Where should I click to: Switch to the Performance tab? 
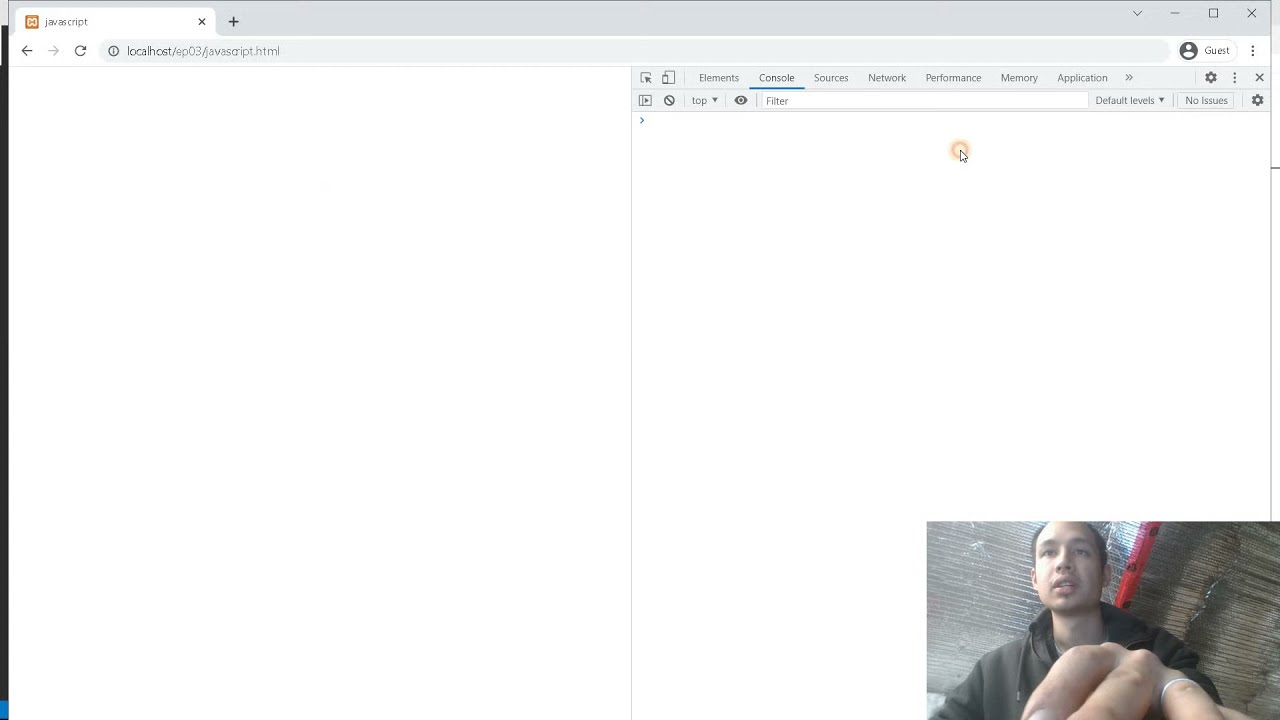pyautogui.click(x=953, y=78)
